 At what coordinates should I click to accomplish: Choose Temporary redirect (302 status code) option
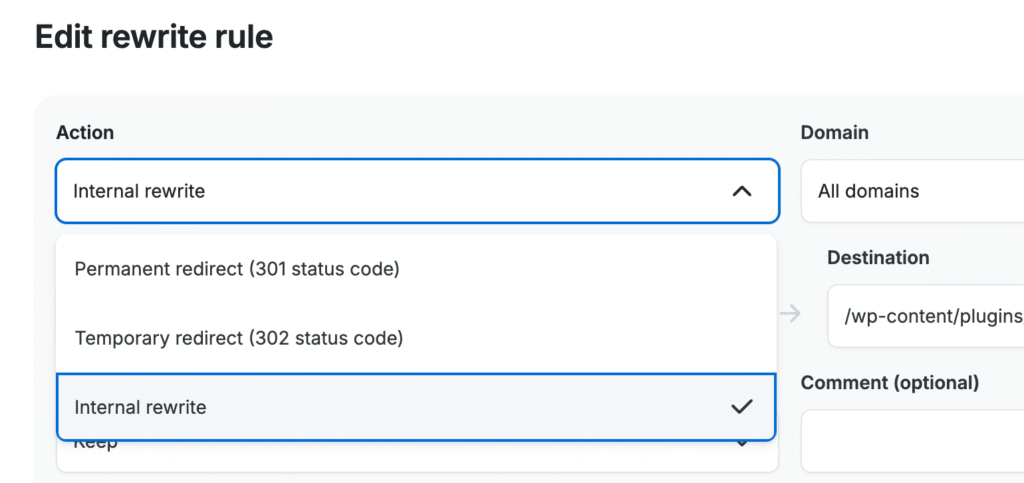click(x=239, y=338)
